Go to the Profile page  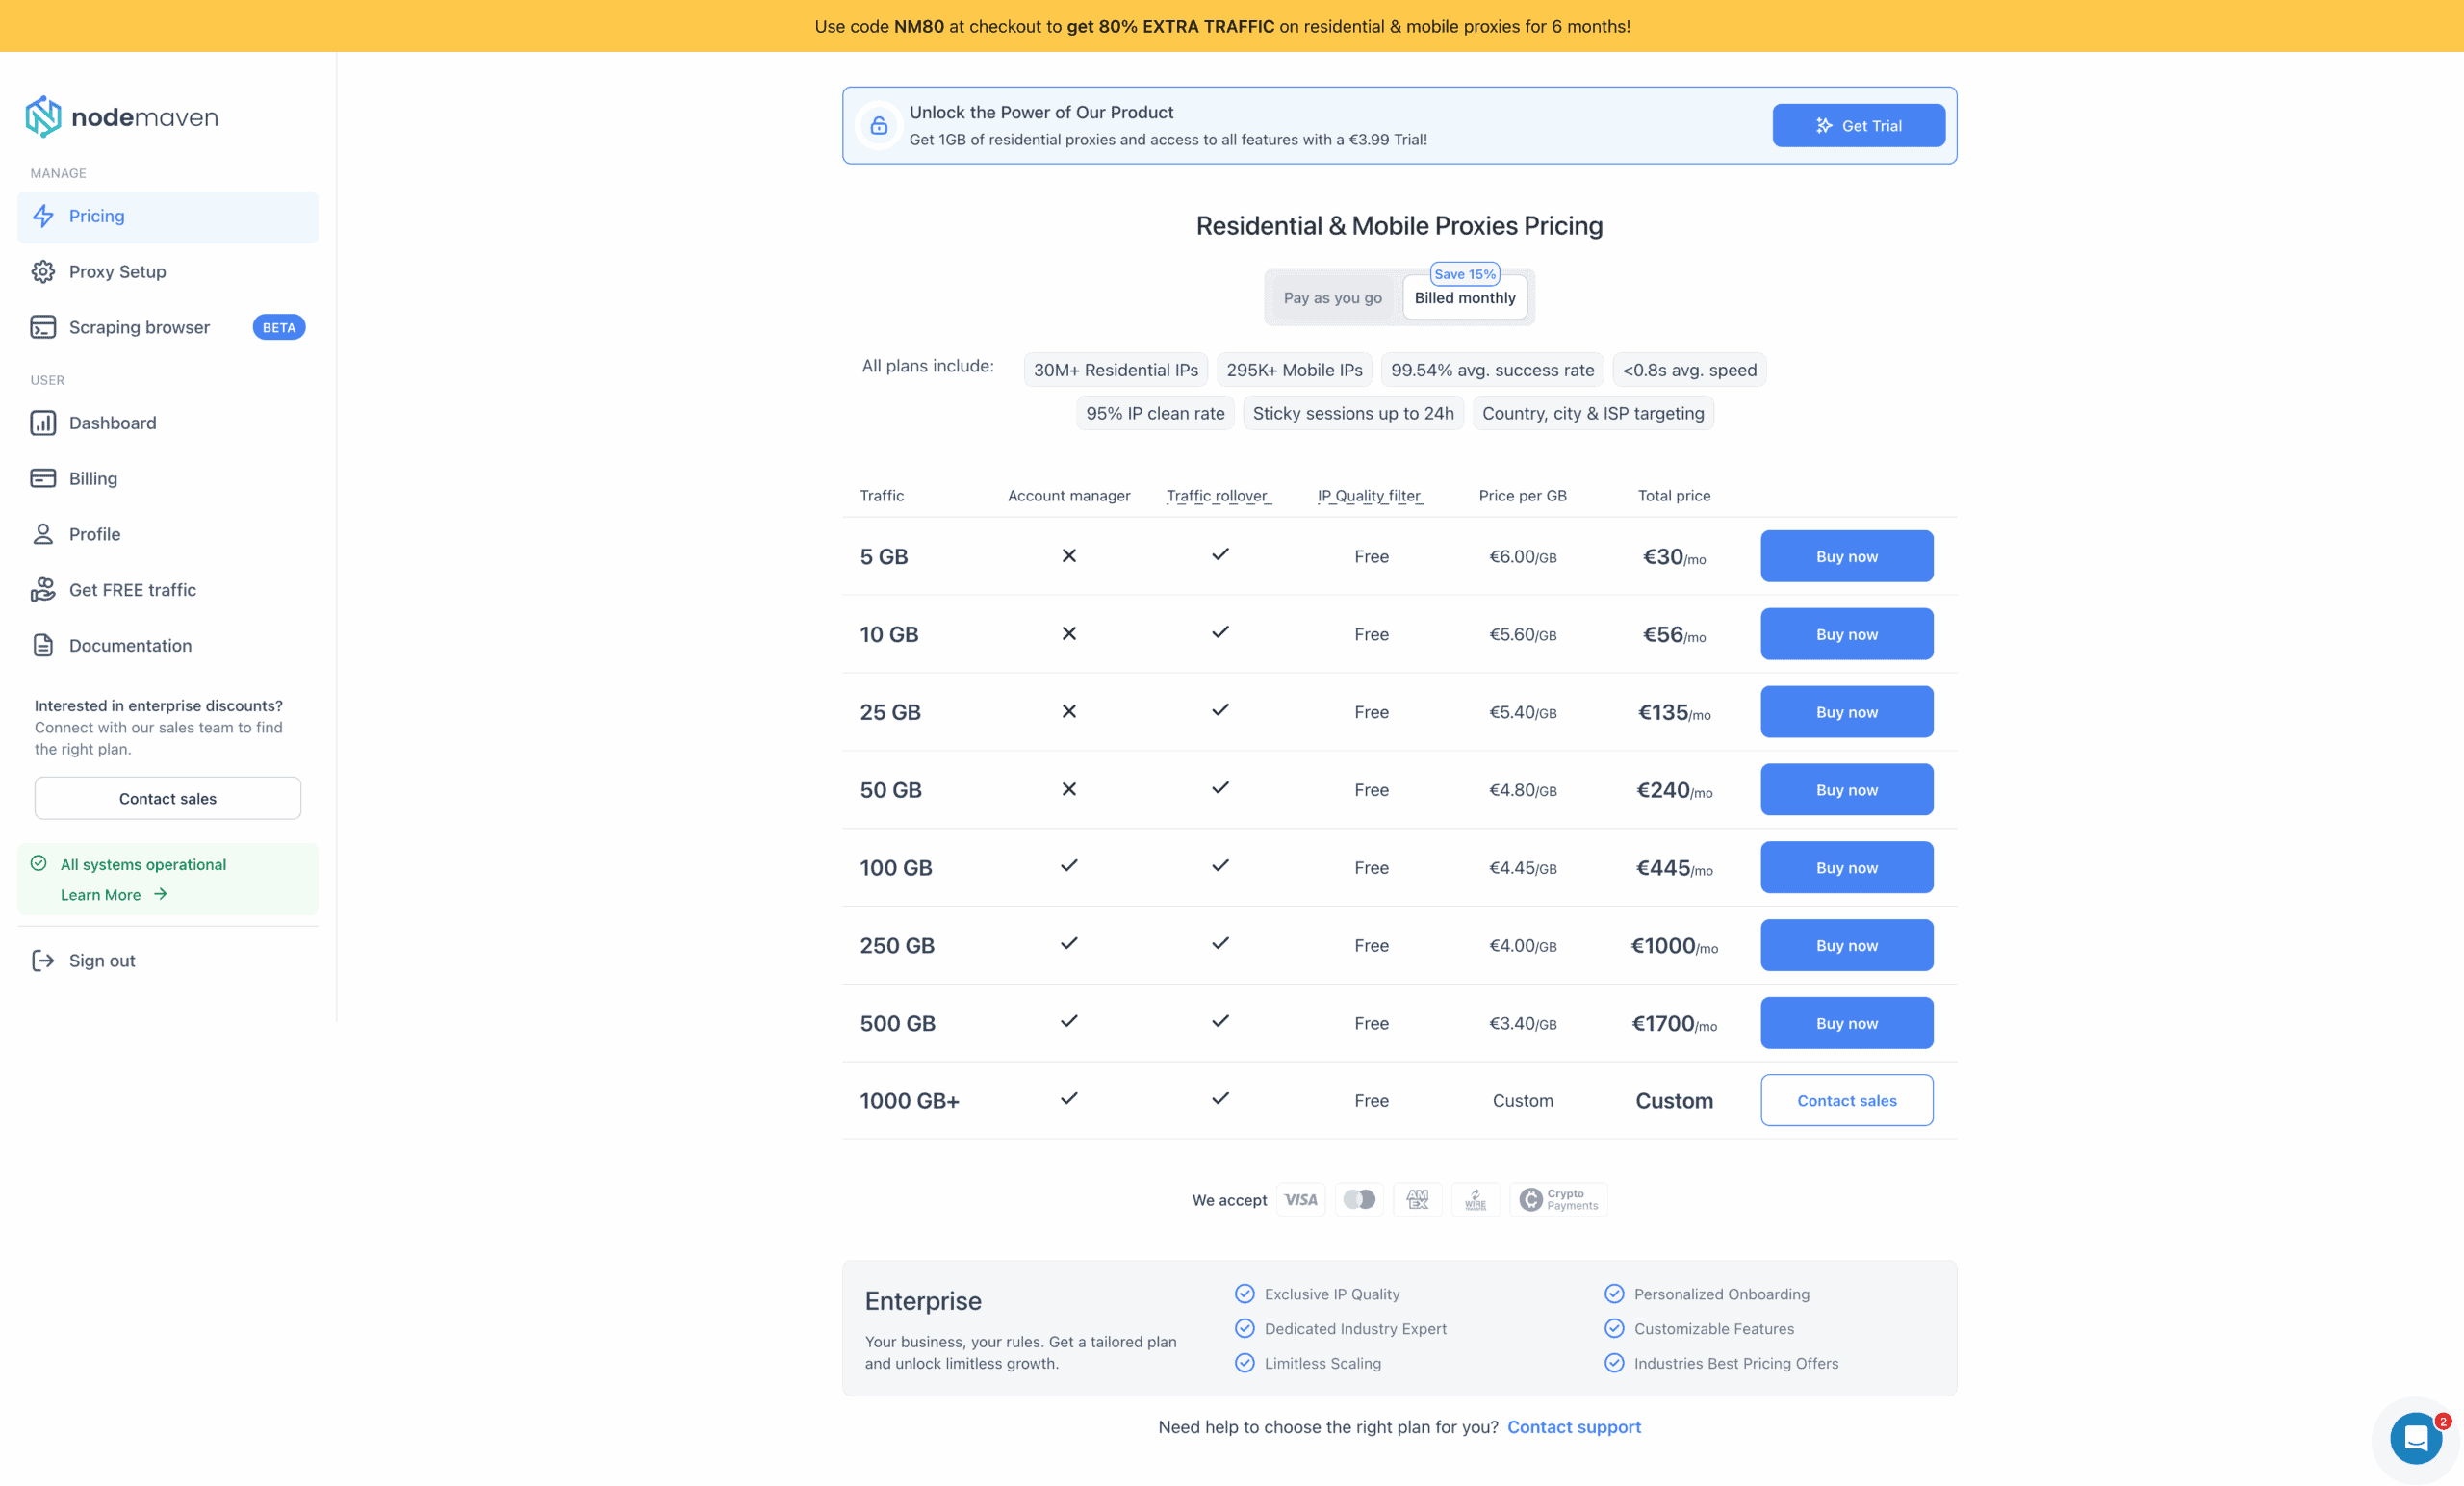tap(95, 534)
